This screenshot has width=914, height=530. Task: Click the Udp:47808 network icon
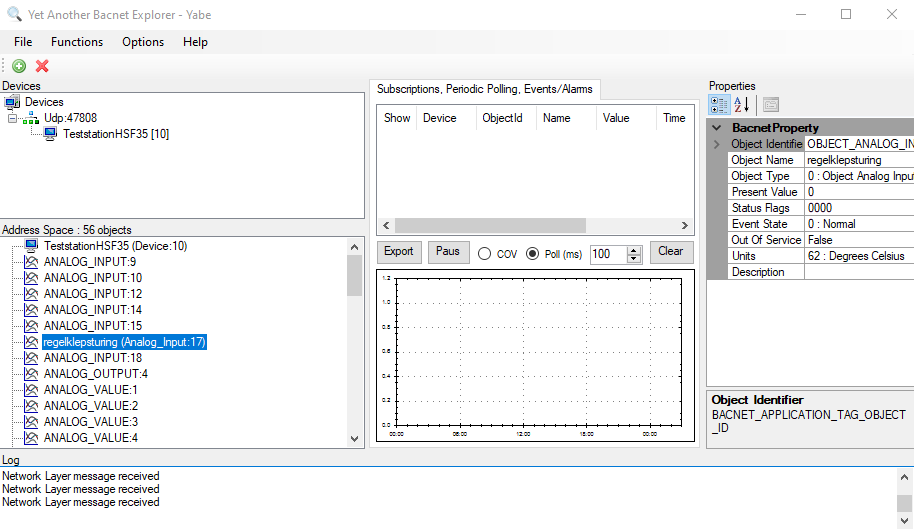pos(32,118)
